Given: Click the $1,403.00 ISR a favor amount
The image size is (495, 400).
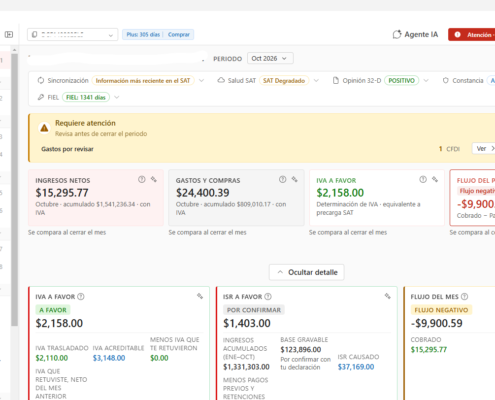Looking at the screenshot, I should (x=247, y=323).
